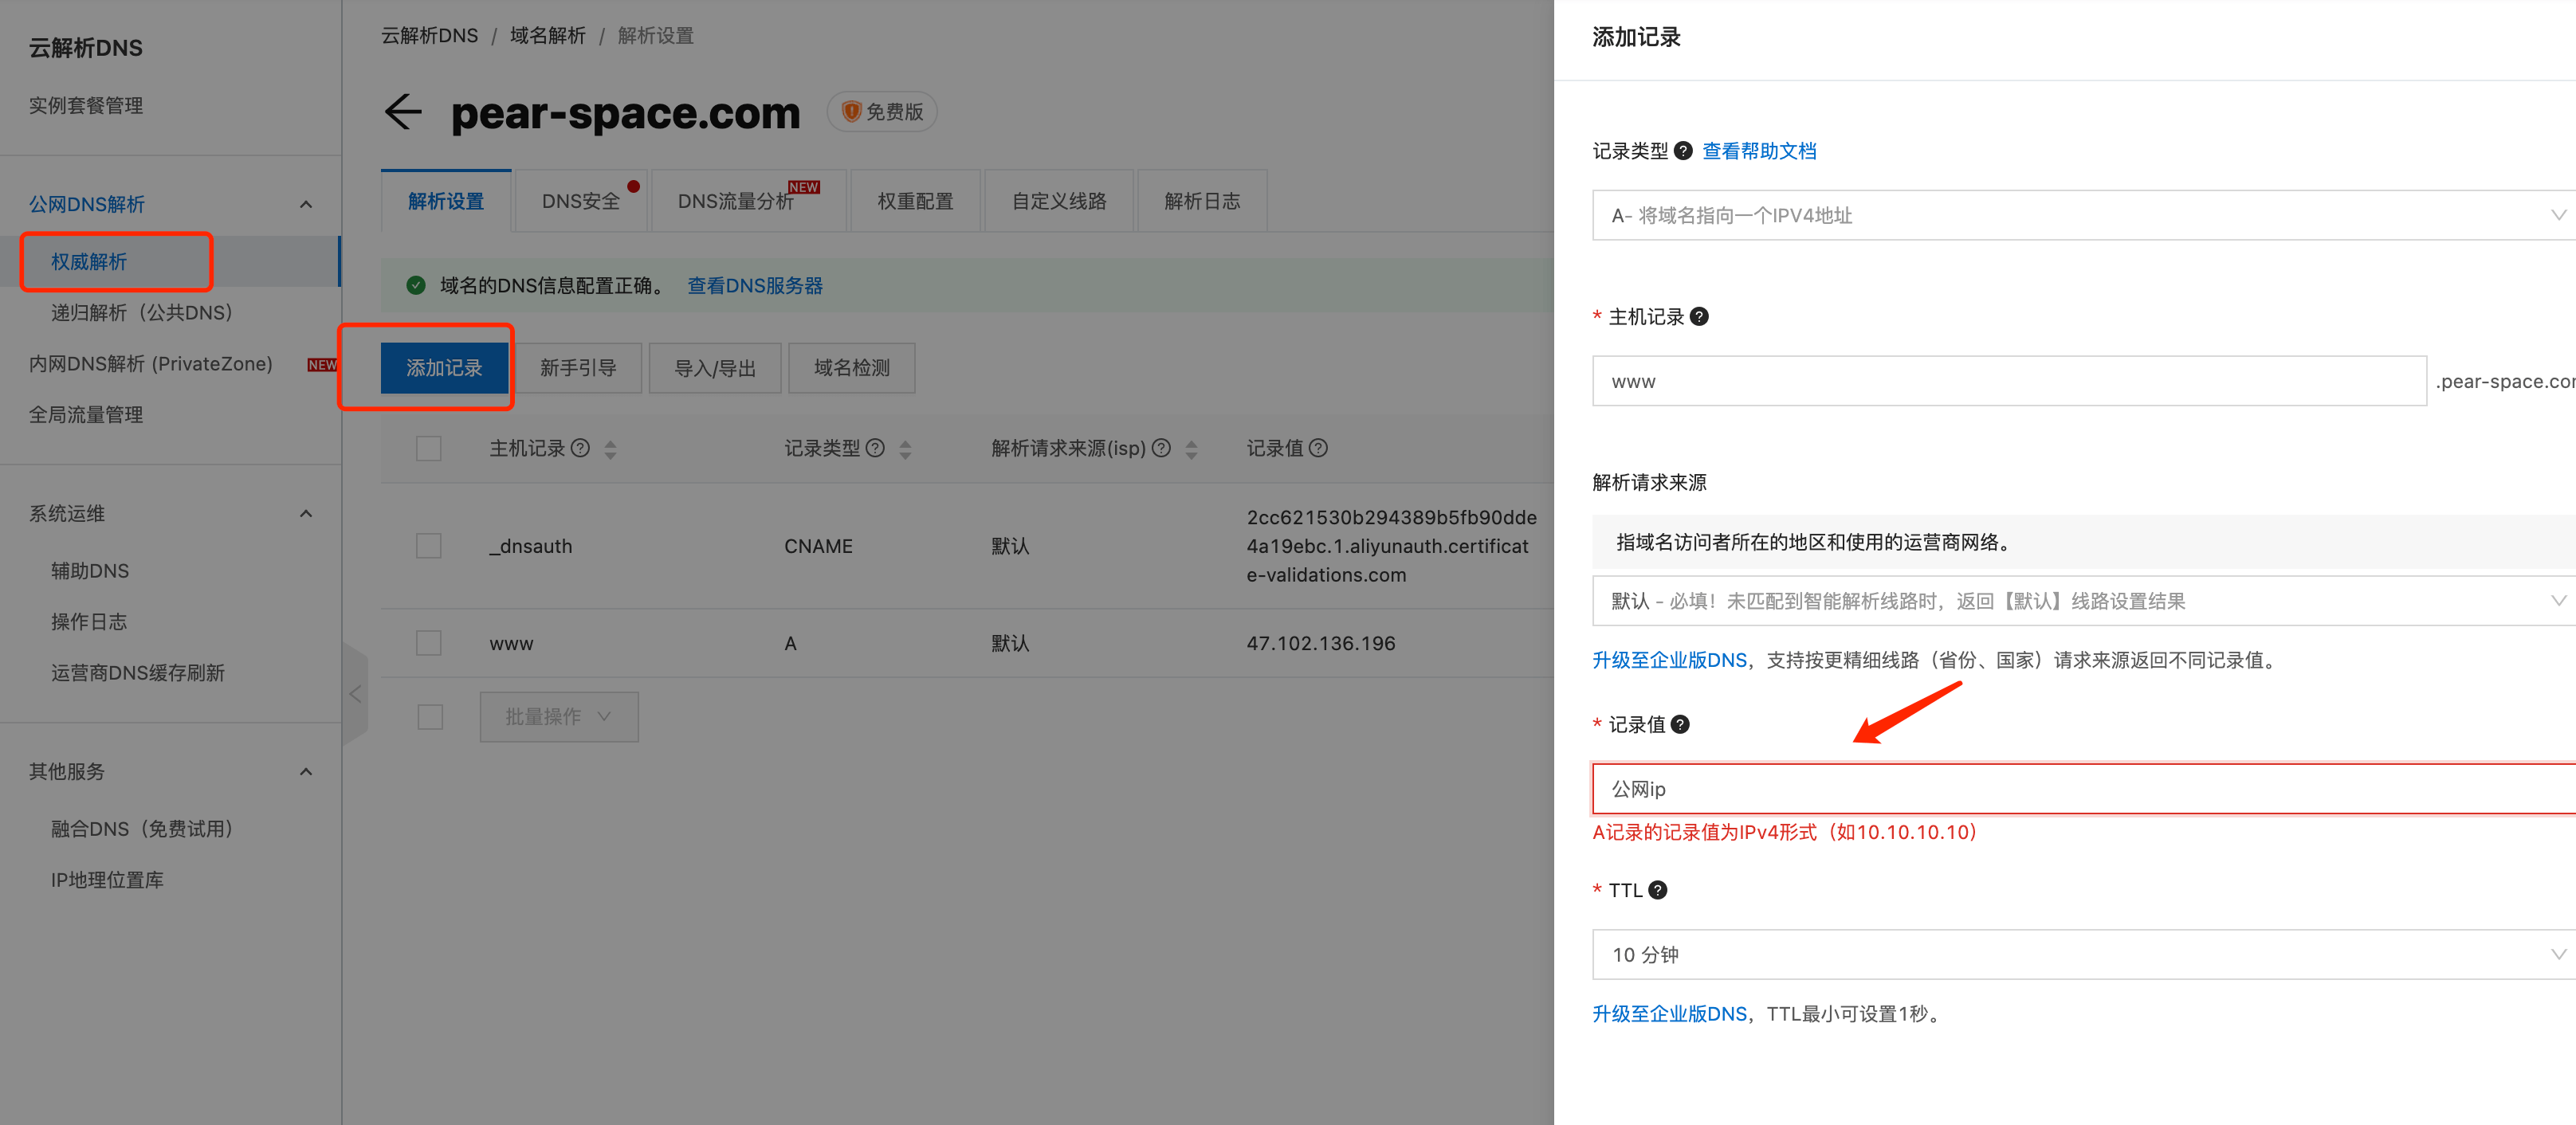The width and height of the screenshot is (2576, 1125).
Task: Click the 域名检测 button
Action: pyautogui.click(x=851, y=368)
